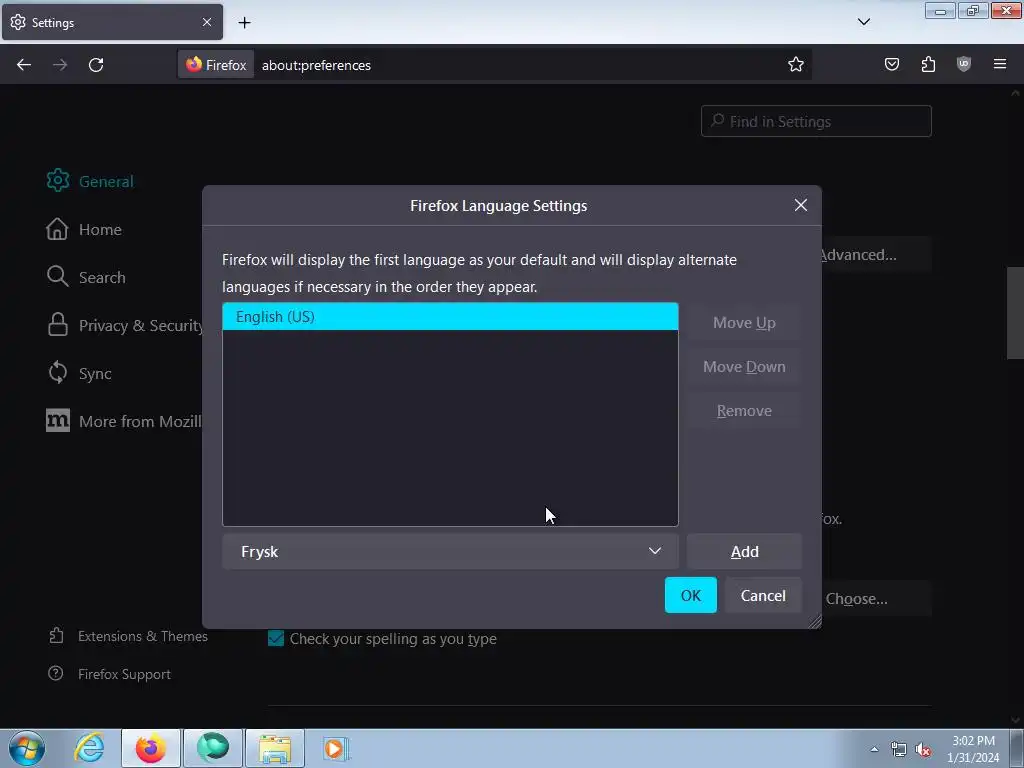Open Privacy & Security settings
The width and height of the screenshot is (1024, 768).
coord(124,325)
